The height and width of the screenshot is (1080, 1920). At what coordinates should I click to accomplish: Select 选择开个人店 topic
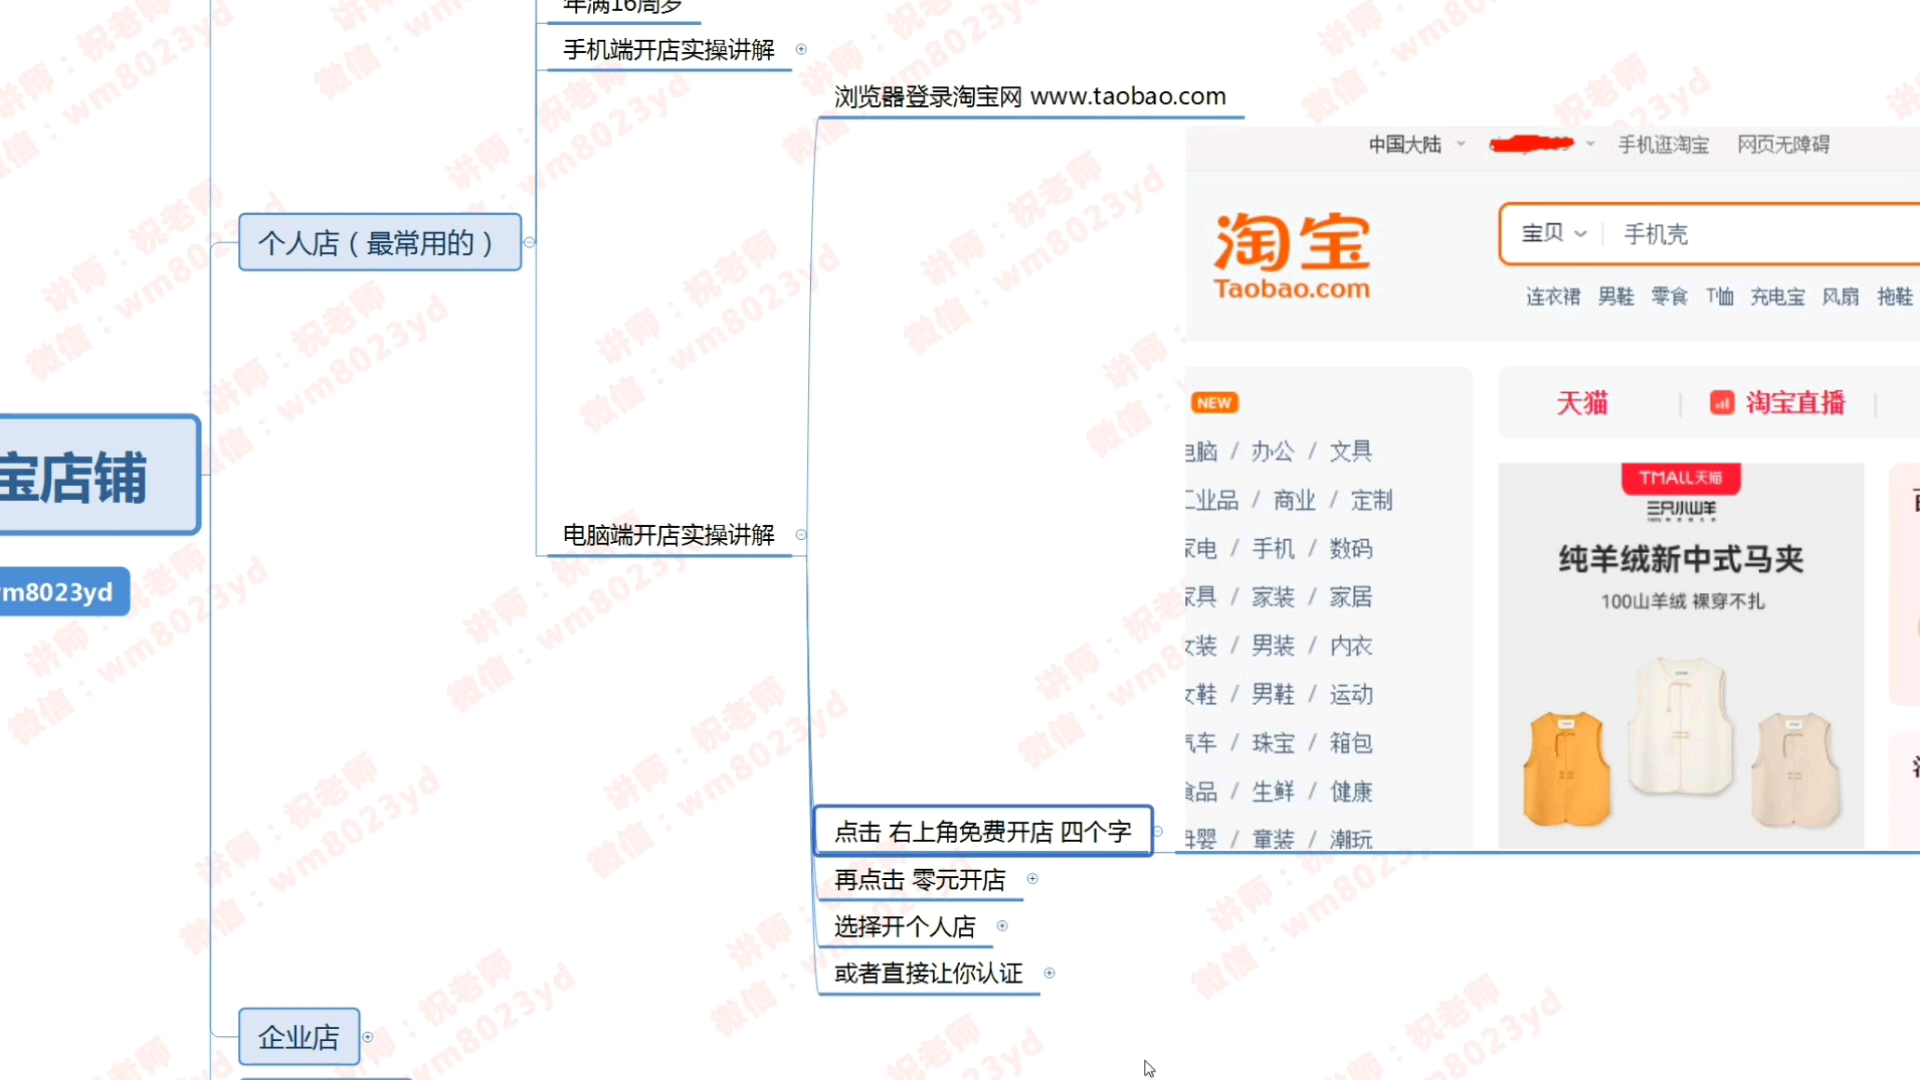[905, 927]
